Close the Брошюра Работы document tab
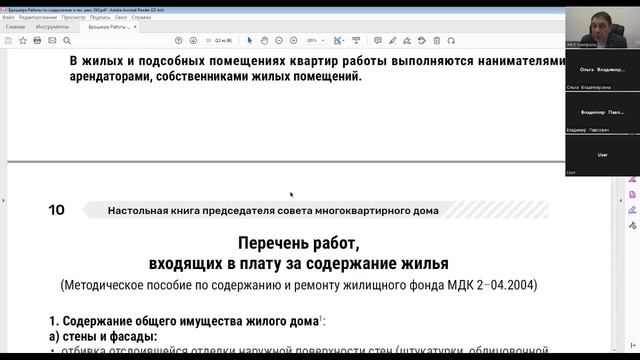Screen dimensions: 640x360 pyautogui.click(x=135, y=27)
